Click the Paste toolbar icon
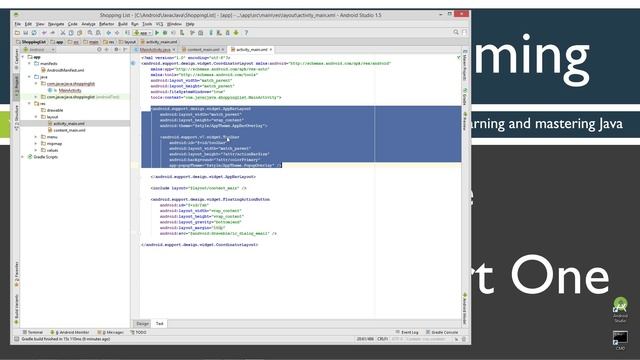 tap(80, 33)
